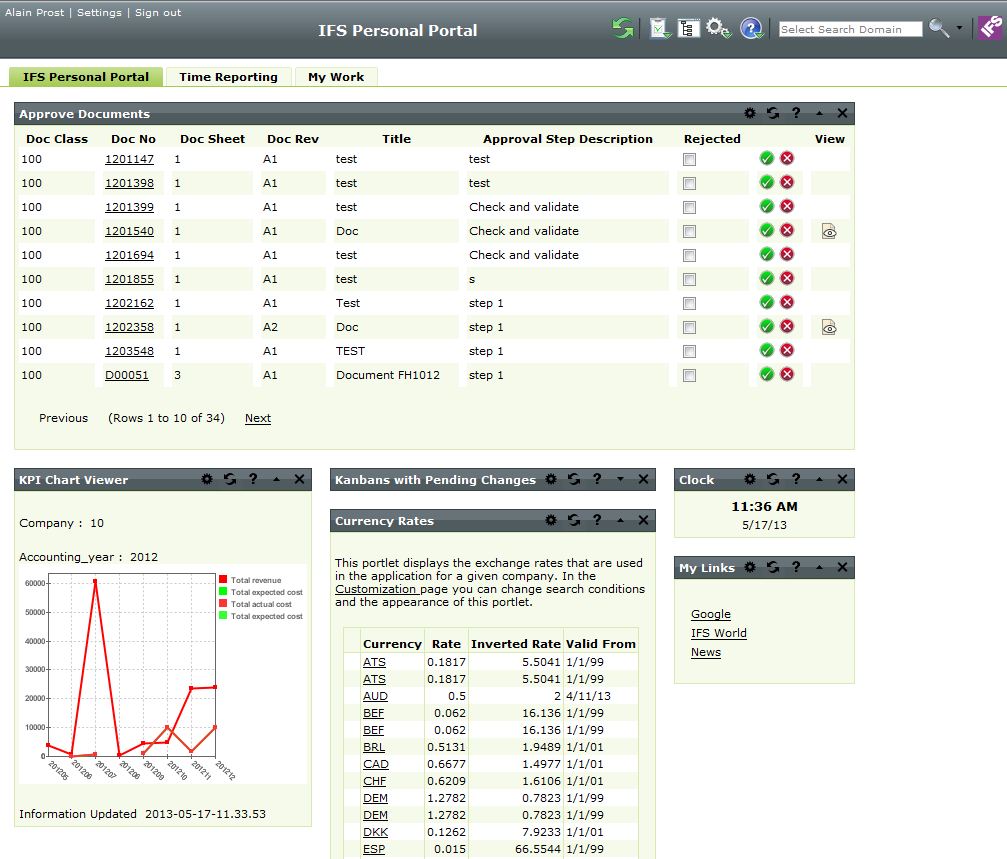Viewport: 1007px width, 859px height.
Task: Check the Rejected box for document 1201147
Action: (x=689, y=159)
